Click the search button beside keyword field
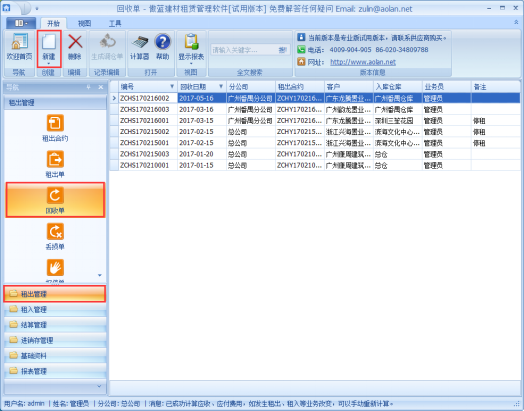The height and width of the screenshot is (411, 524). [283, 50]
